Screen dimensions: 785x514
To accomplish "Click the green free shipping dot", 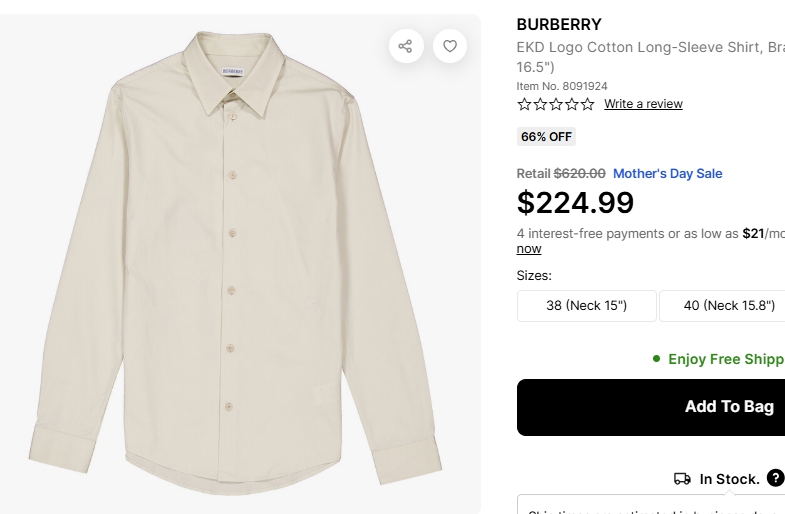I will 656,358.
